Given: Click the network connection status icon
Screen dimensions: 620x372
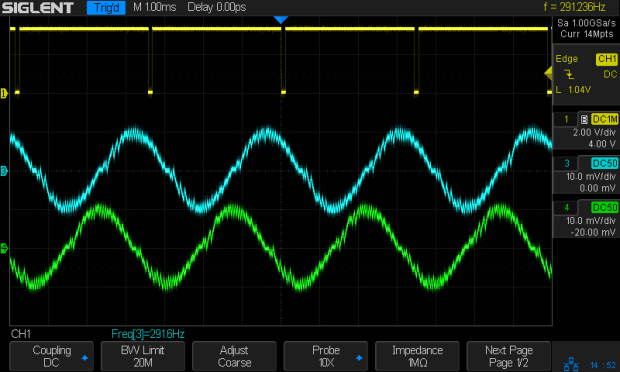Looking at the screenshot, I should (x=571, y=364).
